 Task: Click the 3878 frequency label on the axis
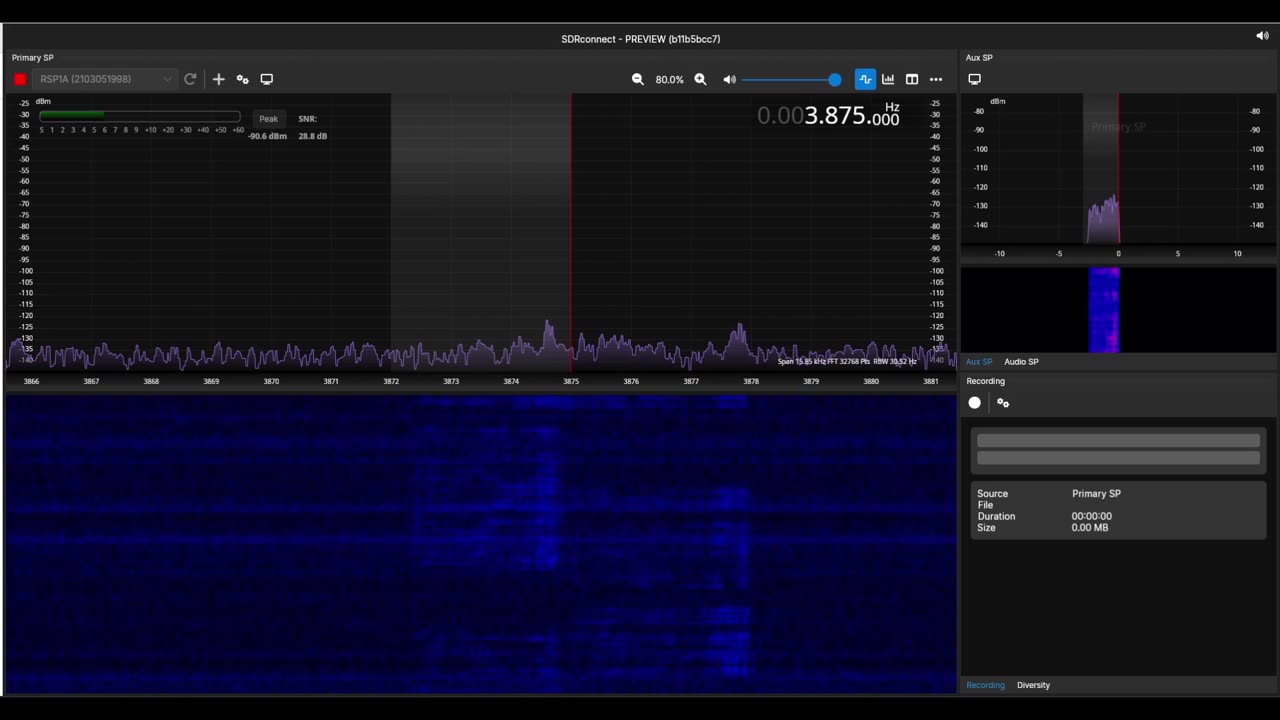[x=751, y=381]
